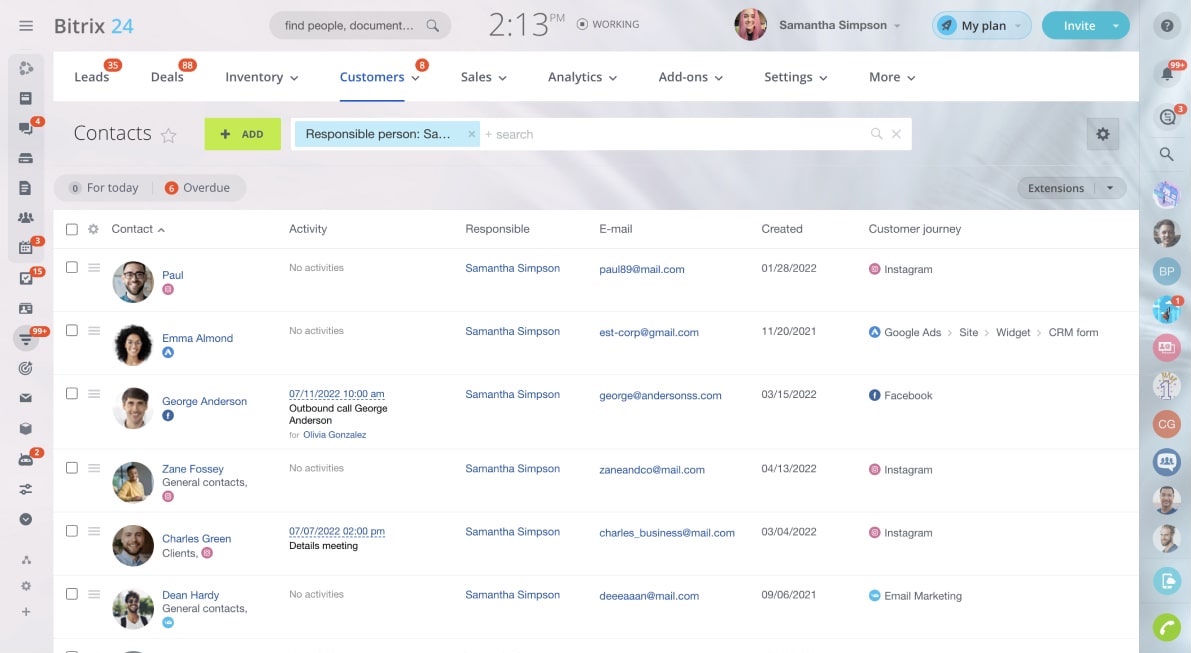The image size is (1191, 653).
Task: Click the green phone call icon
Action: point(1166,627)
